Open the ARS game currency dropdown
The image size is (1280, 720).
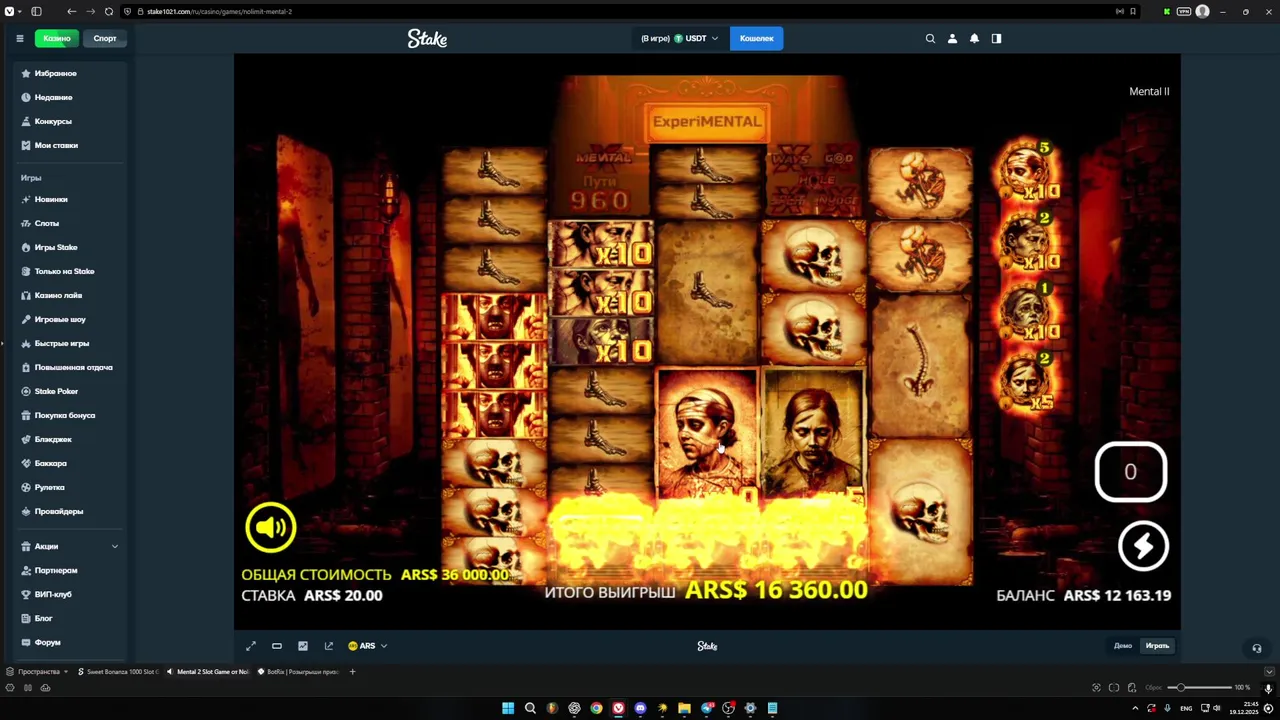coord(367,646)
